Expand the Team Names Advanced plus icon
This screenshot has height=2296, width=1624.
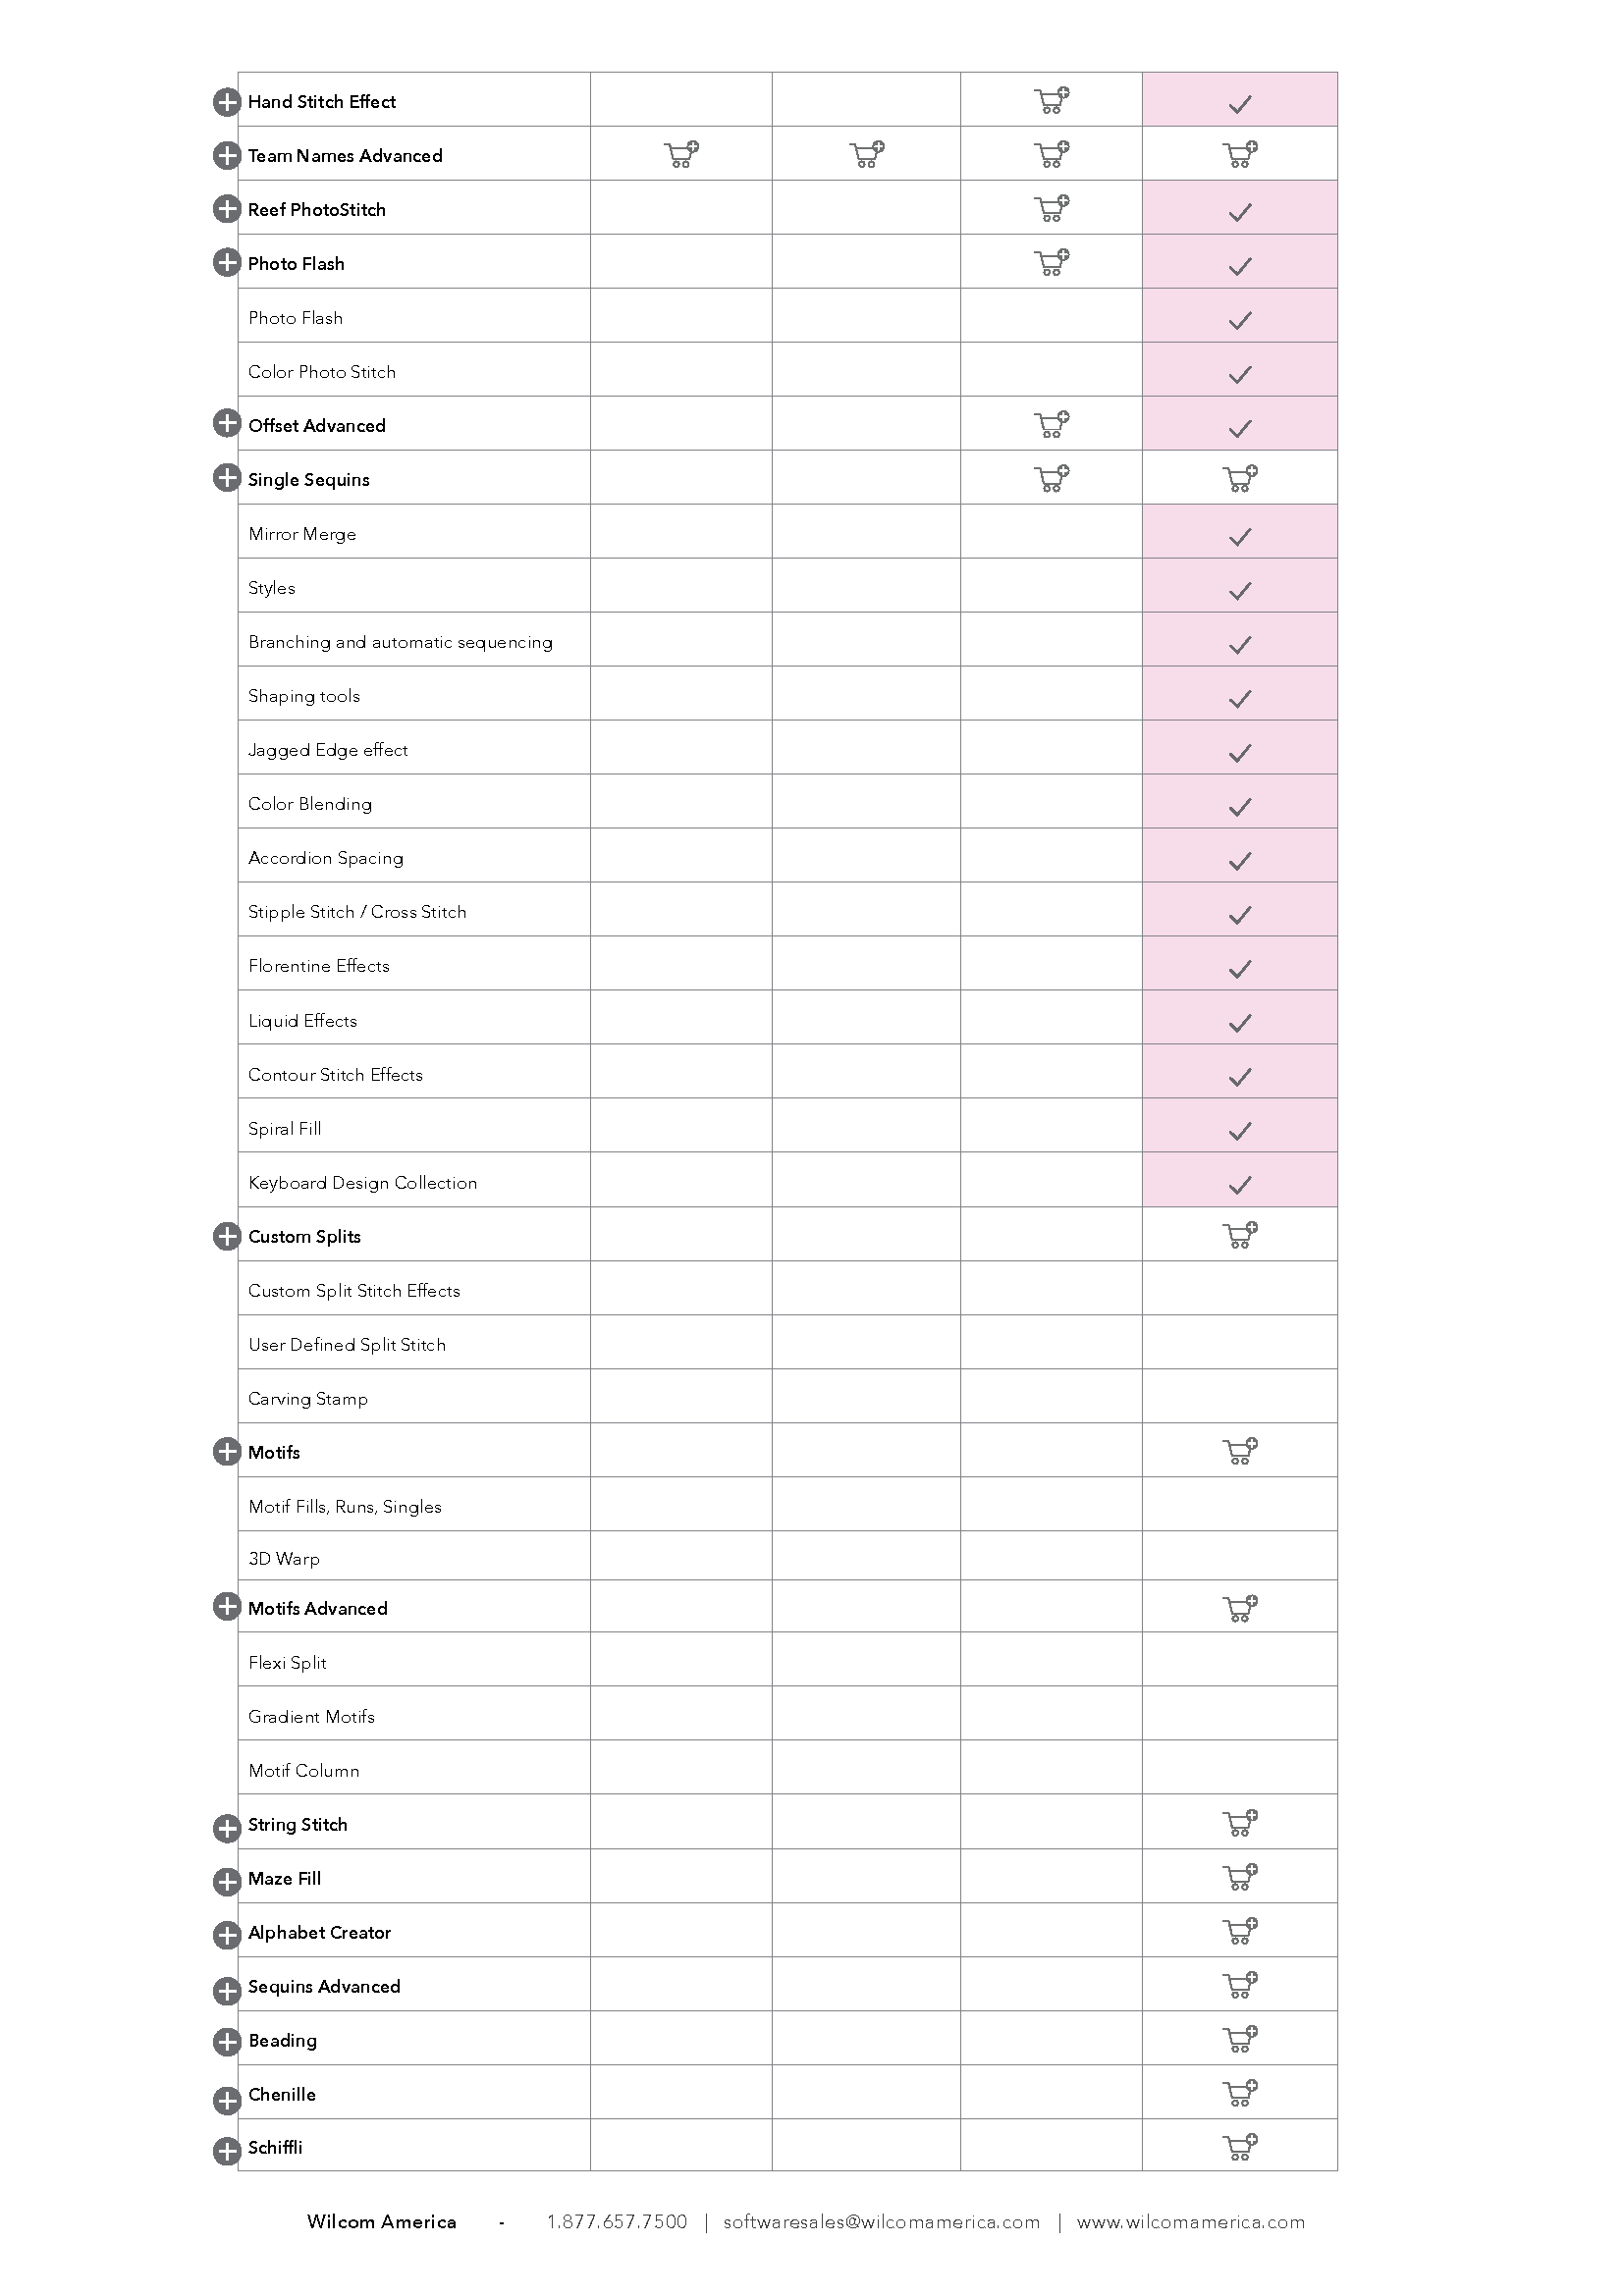[x=227, y=155]
